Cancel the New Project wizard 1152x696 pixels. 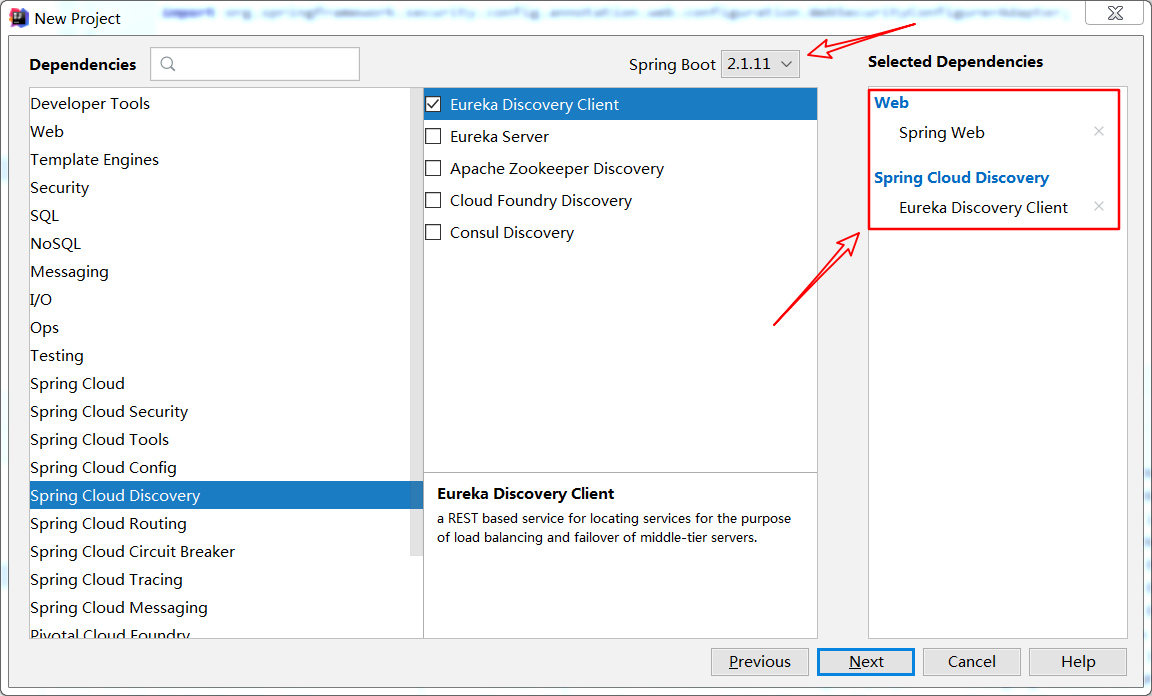tap(971, 661)
